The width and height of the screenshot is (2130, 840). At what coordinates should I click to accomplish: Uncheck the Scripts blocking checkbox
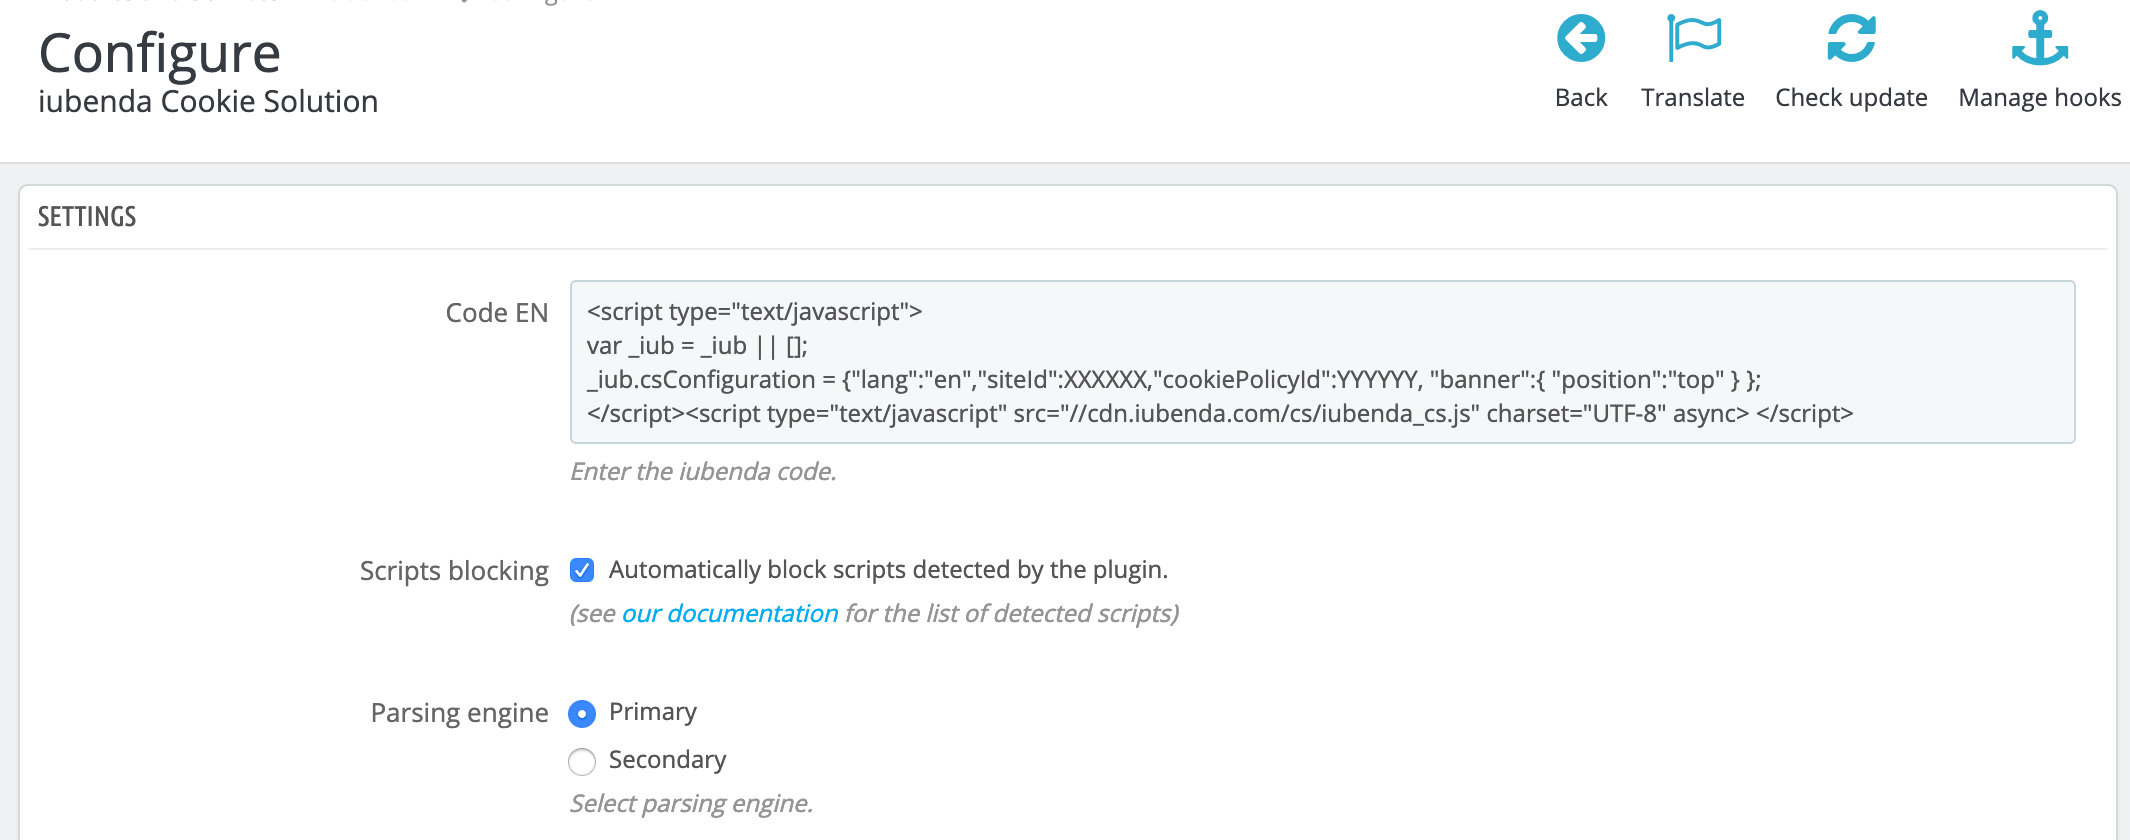tap(582, 570)
